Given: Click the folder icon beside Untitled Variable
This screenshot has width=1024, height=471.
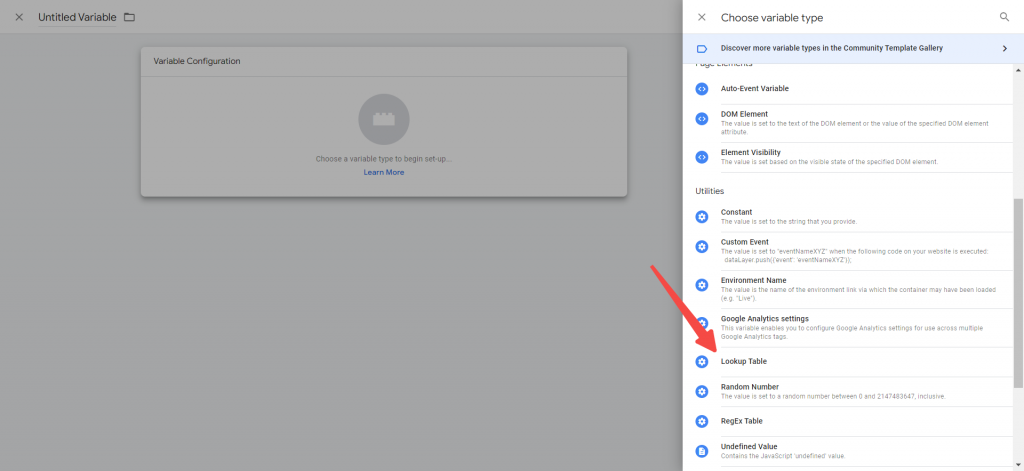Looking at the screenshot, I should 129,17.
